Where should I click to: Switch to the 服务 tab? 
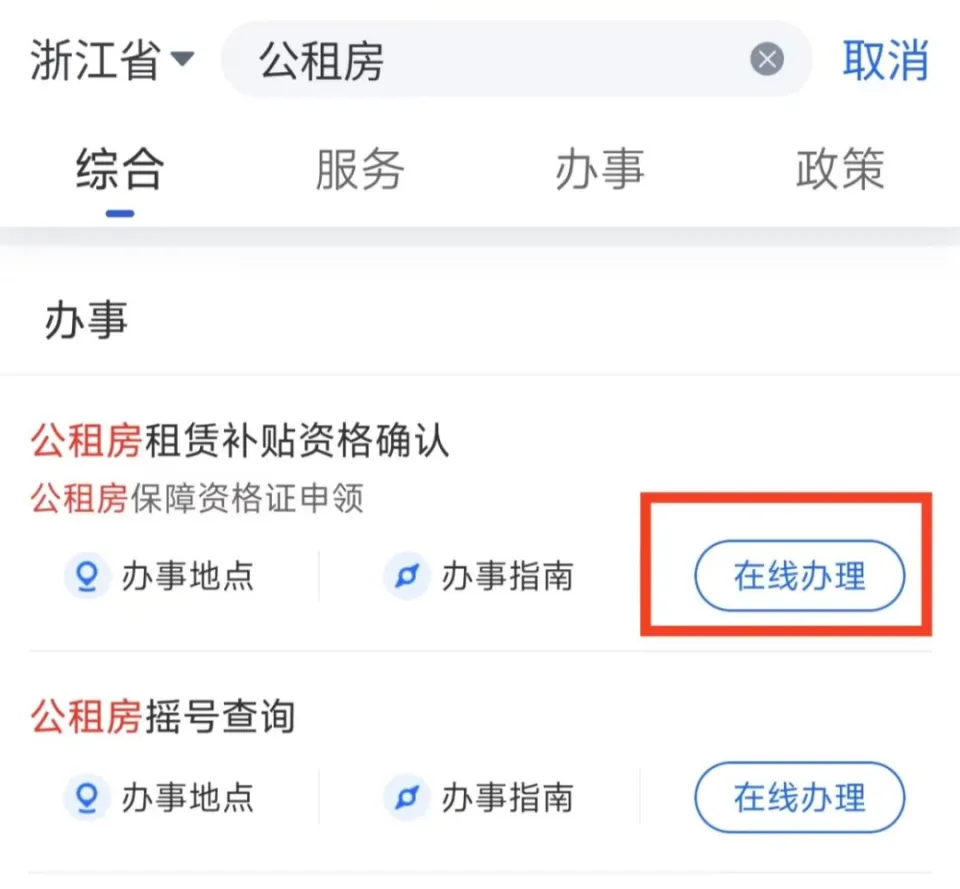click(x=362, y=170)
